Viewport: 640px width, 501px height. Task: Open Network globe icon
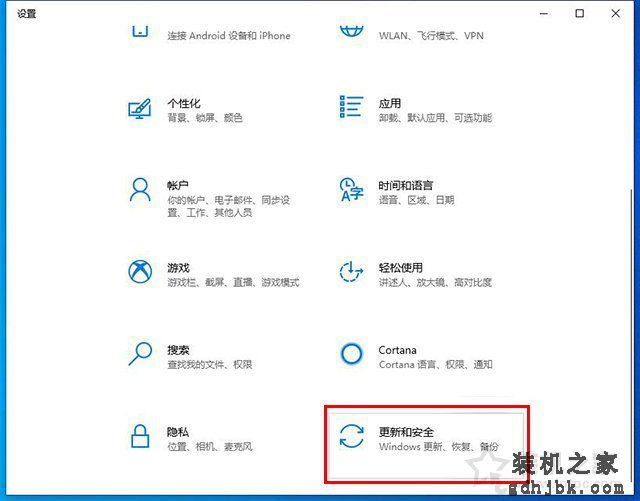click(351, 31)
